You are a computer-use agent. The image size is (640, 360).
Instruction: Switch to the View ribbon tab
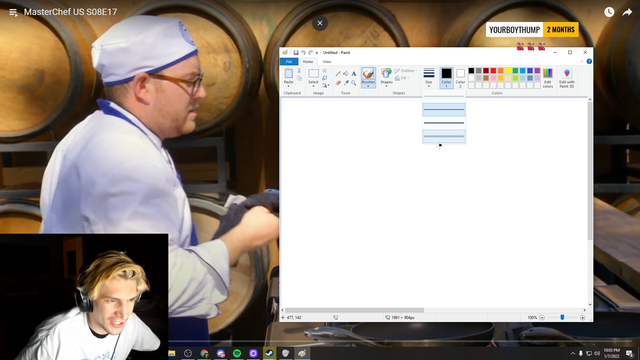(327, 62)
